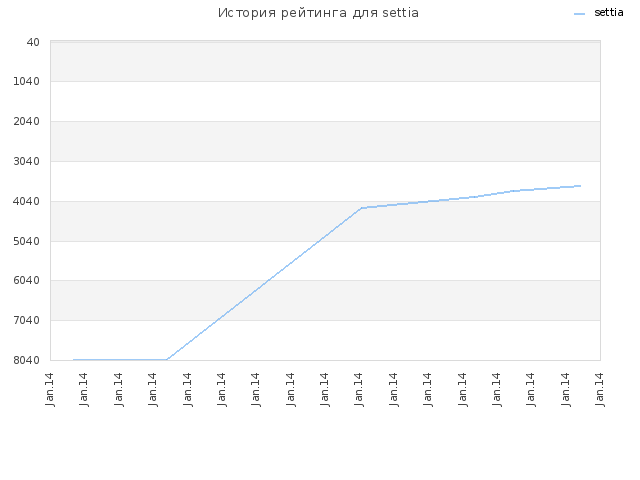The image size is (640, 480).
Task: Click the chart title История рейтинга для settia
Action: 318,13
